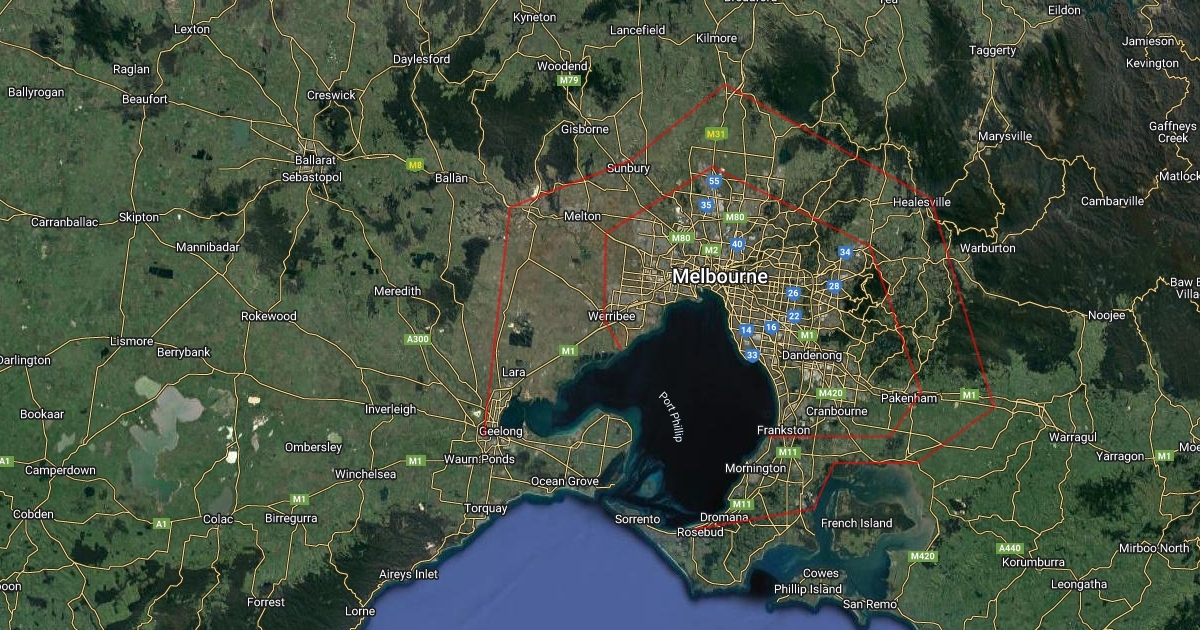Image resolution: width=1200 pixels, height=630 pixels.
Task: Click the A300 road shield
Action: (418, 339)
